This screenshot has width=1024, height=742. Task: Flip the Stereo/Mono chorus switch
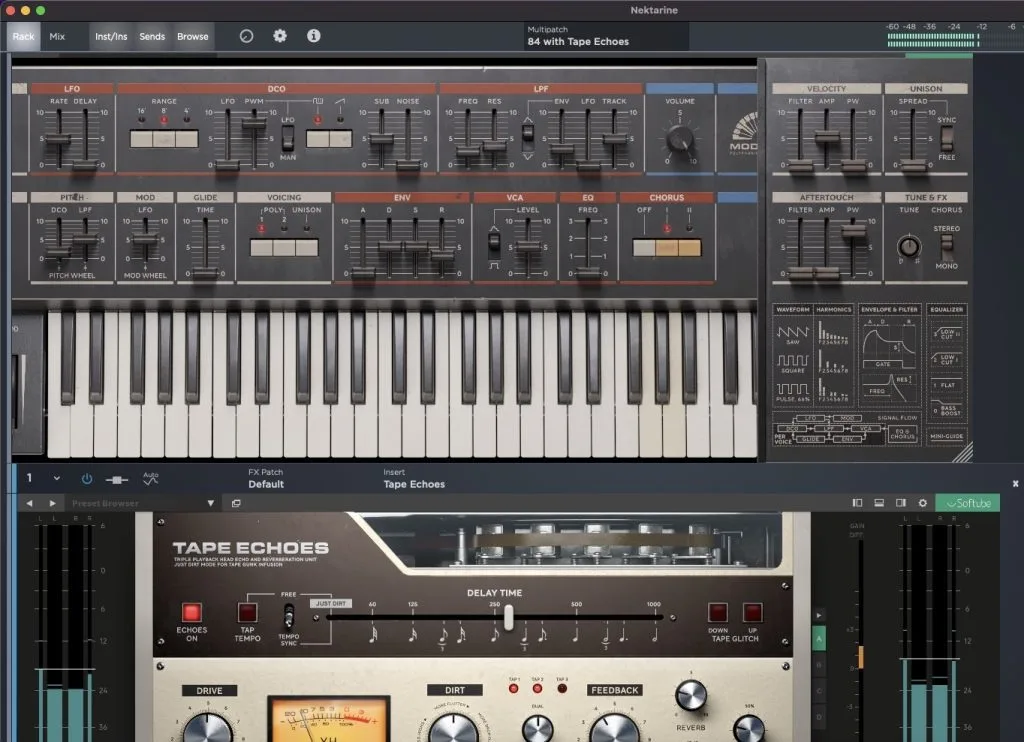(946, 246)
